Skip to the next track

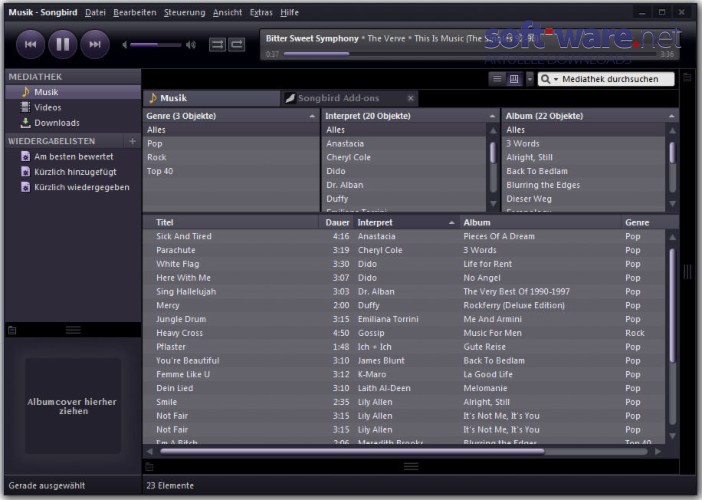[x=95, y=44]
